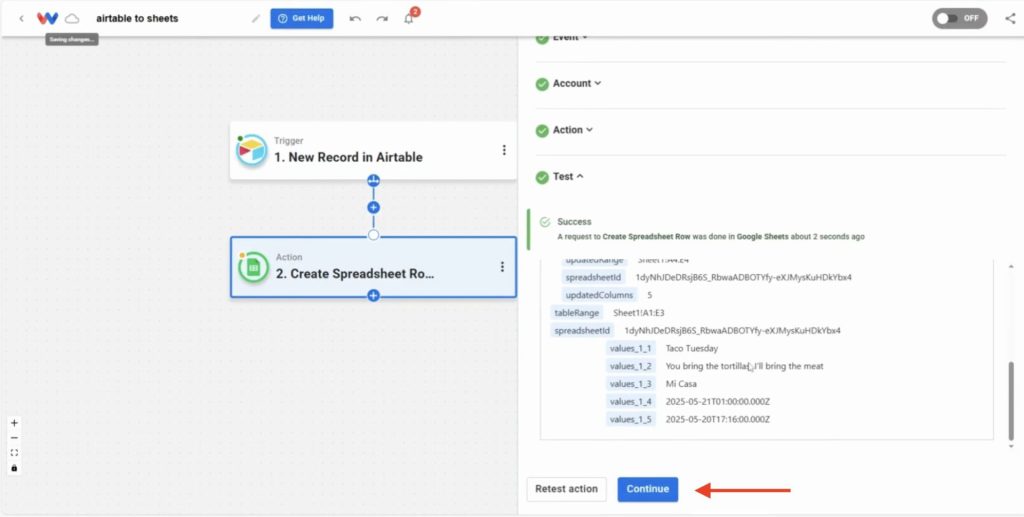Select the Taco Tuesday value
1024x517 pixels.
692,349
